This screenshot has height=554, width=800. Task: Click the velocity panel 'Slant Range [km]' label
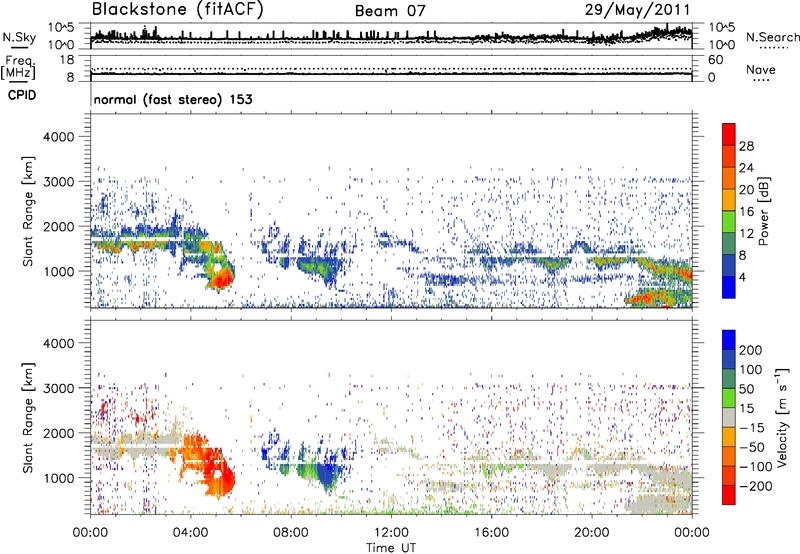(x=28, y=418)
